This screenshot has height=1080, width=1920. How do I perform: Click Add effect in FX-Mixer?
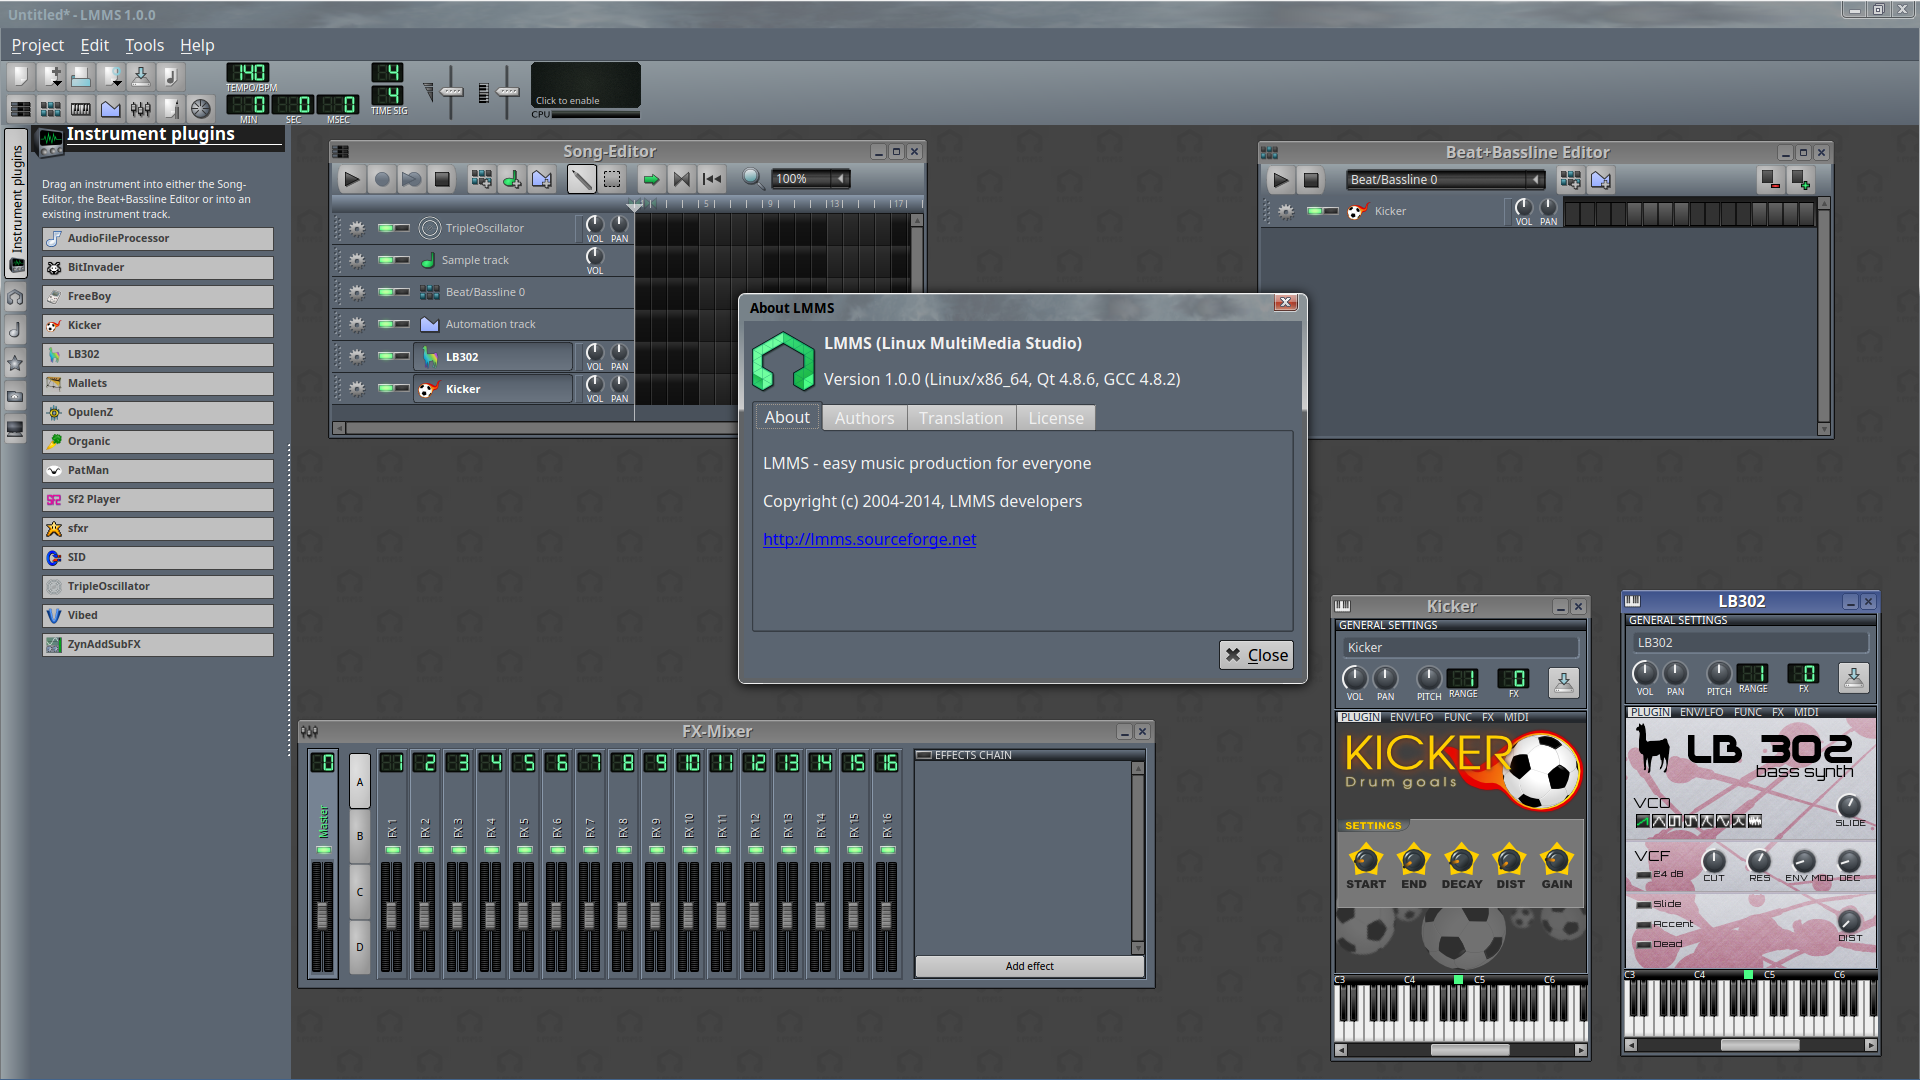(1030, 966)
